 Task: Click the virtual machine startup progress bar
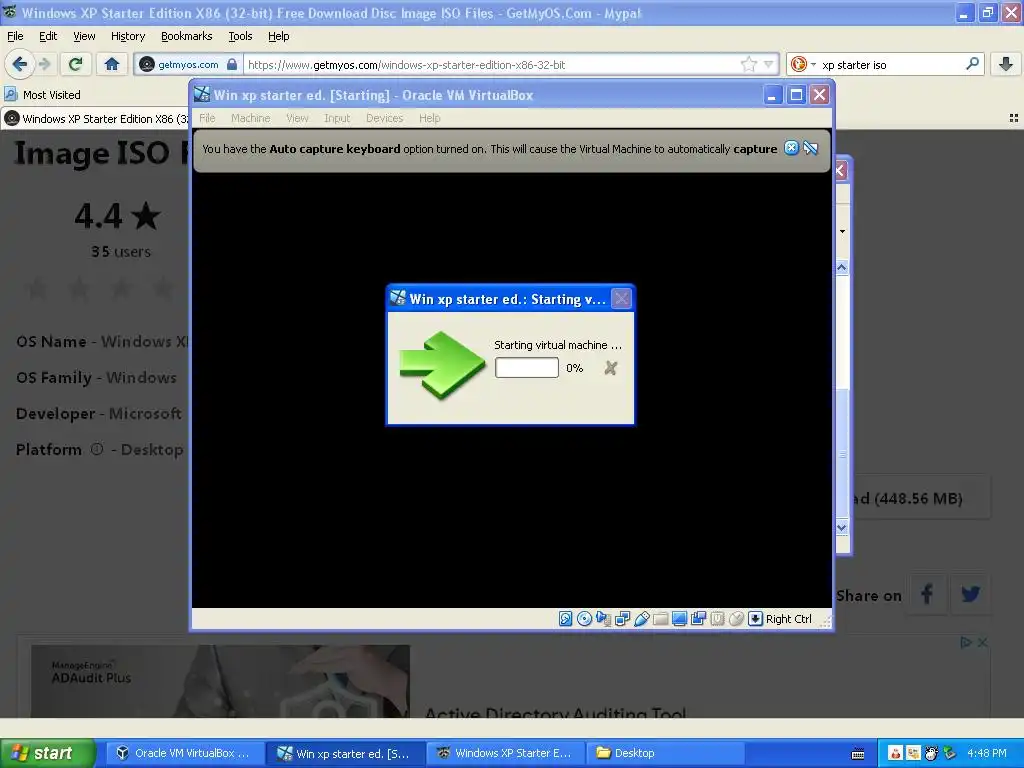(527, 368)
